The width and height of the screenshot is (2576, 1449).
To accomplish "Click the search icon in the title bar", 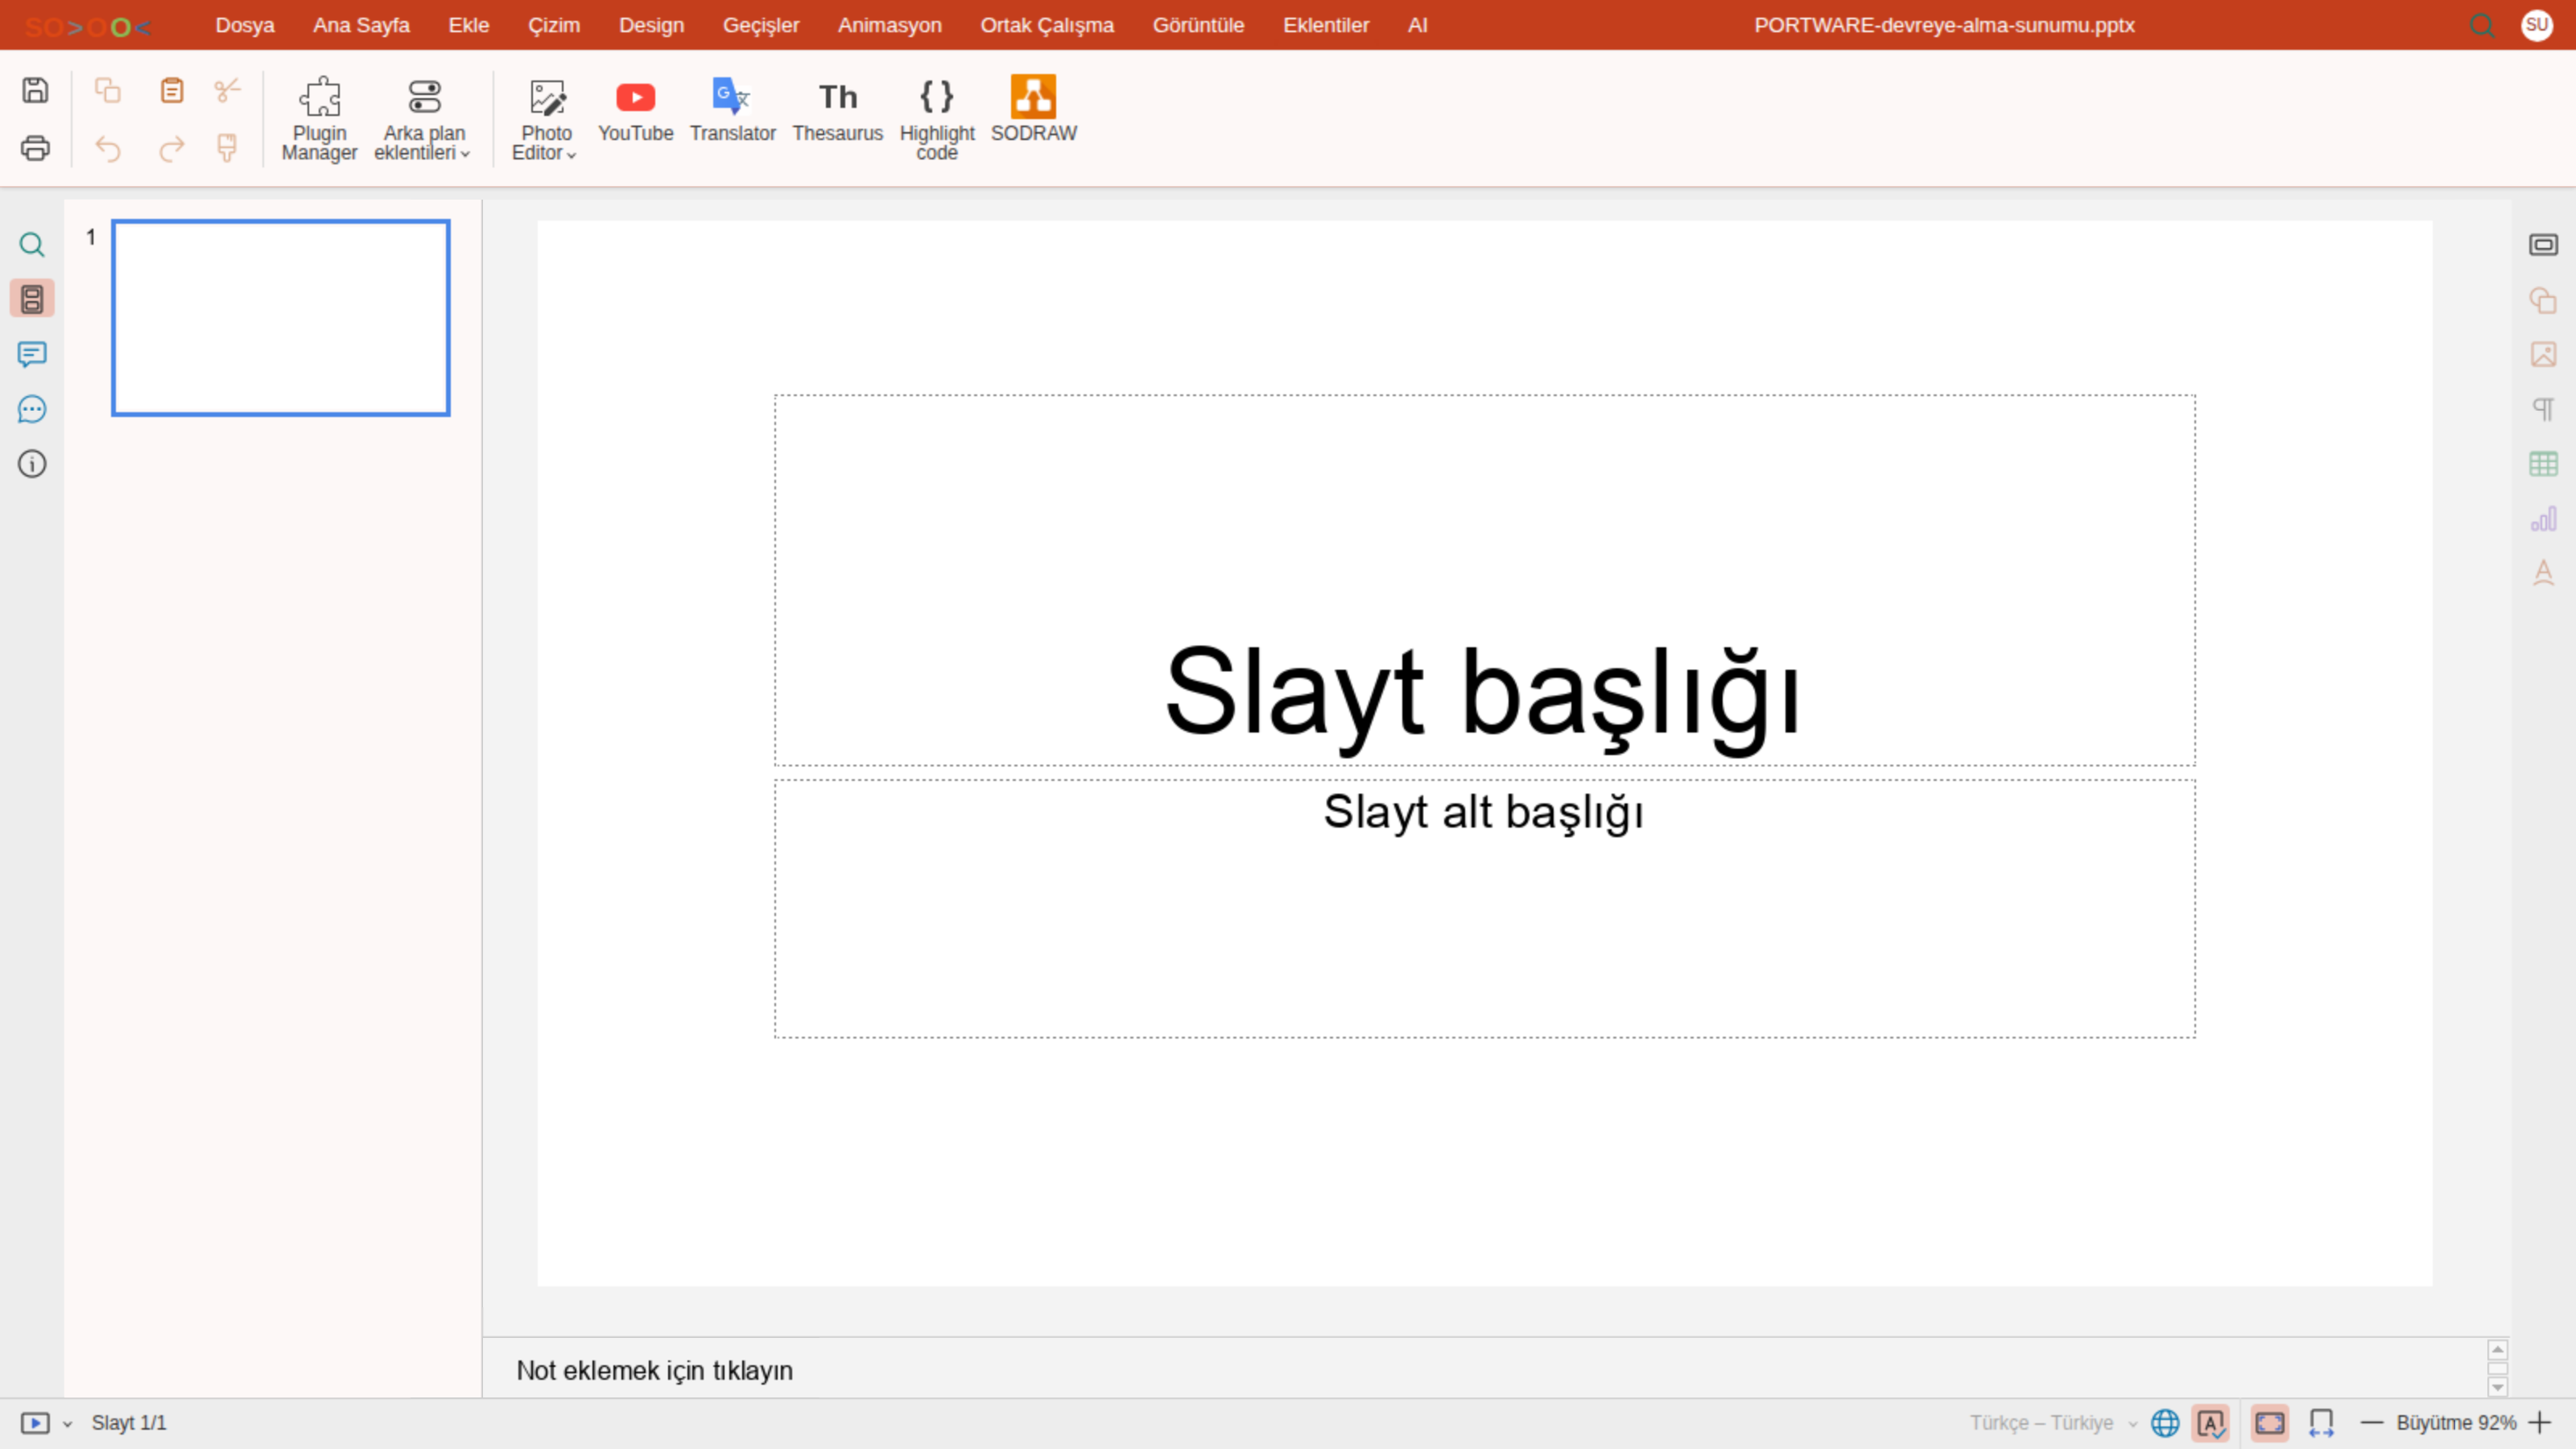I will pos(2481,25).
